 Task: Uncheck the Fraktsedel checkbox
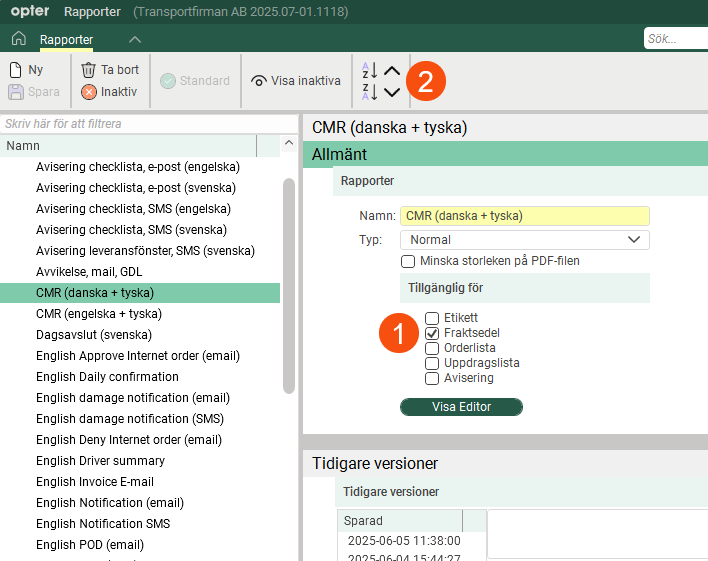pos(433,333)
